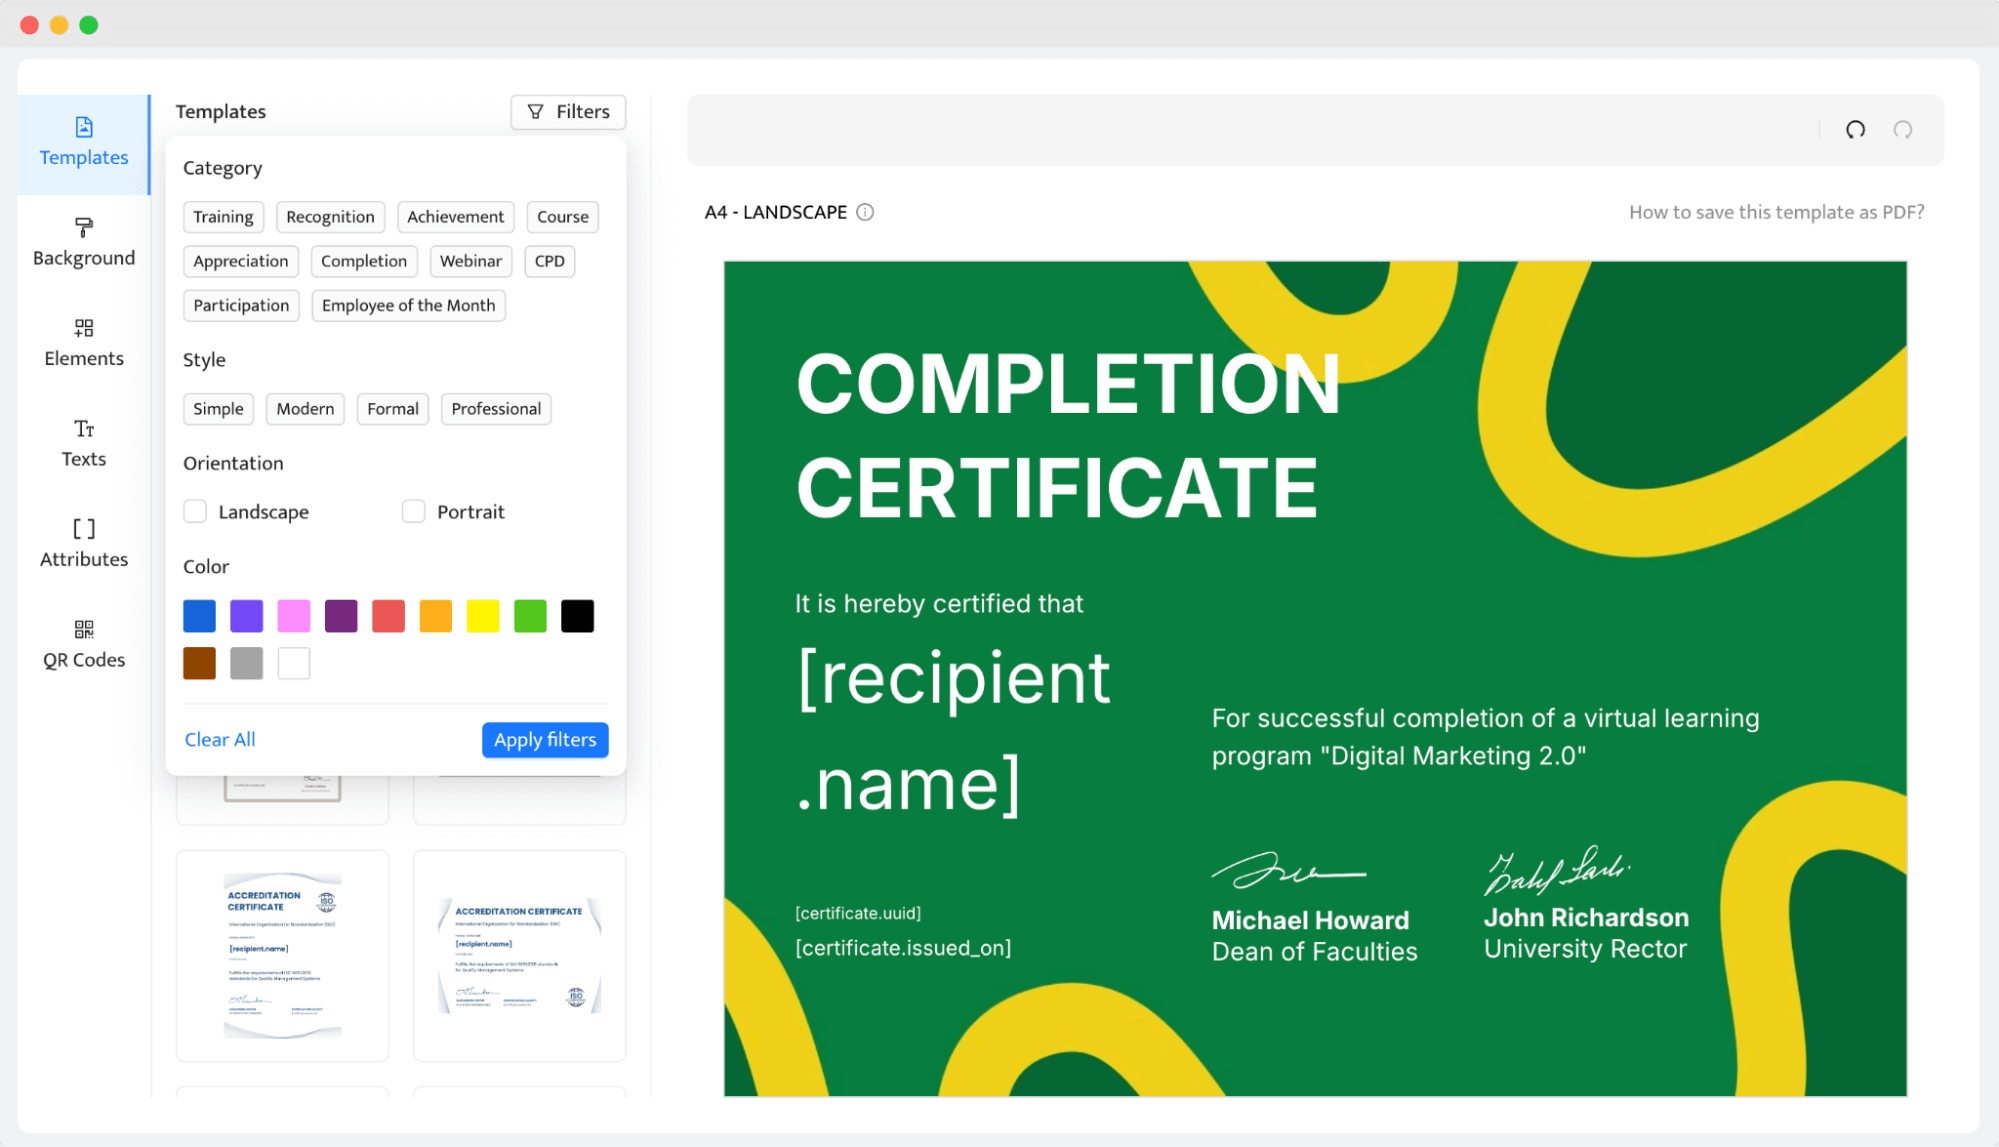Screen dimensions: 1999x1147
Task: Click info icon next to A4 - LANDSCAPE
Action: click(865, 212)
